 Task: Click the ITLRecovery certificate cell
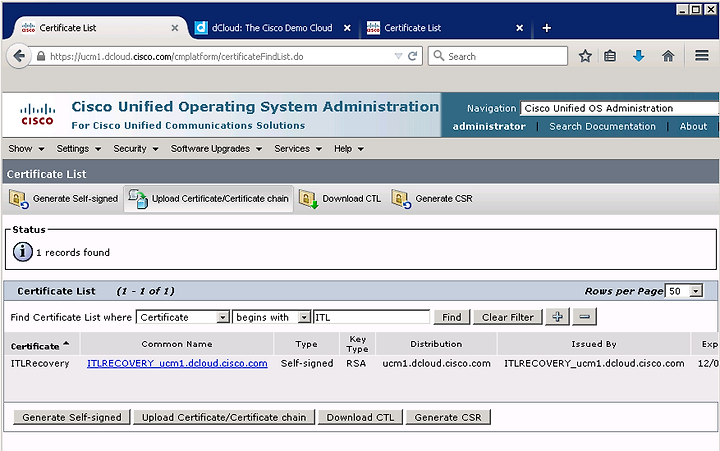pyautogui.click(x=40, y=363)
